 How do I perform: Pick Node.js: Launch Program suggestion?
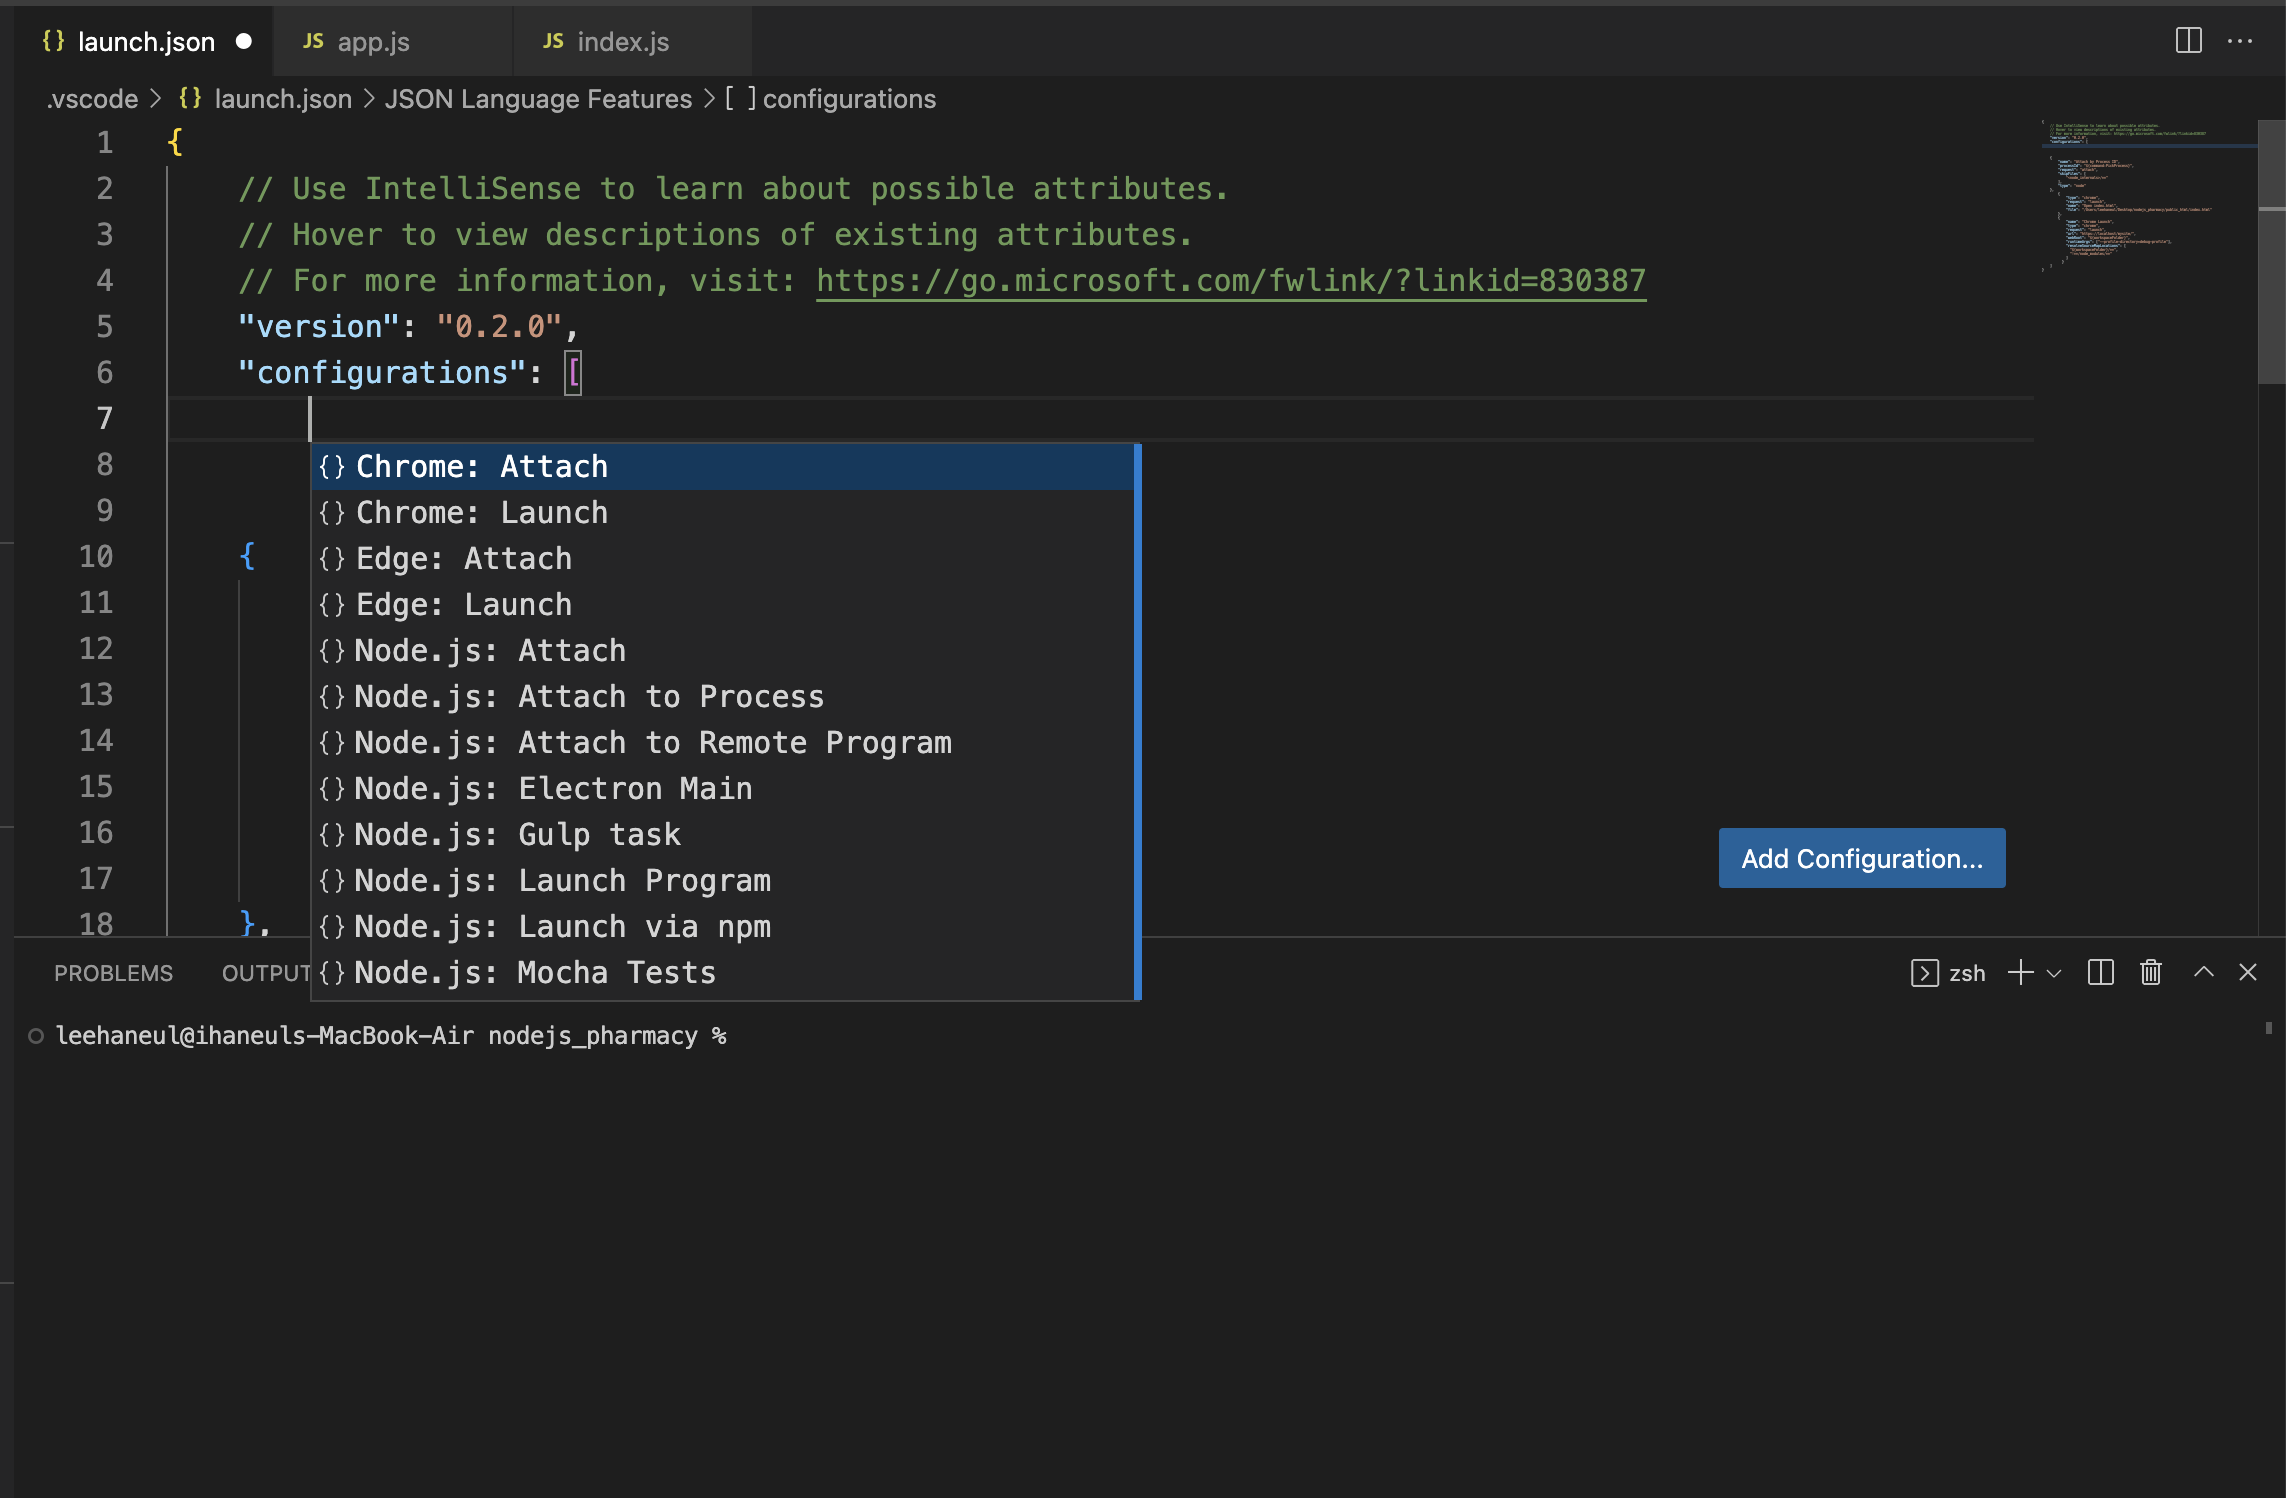(723, 881)
